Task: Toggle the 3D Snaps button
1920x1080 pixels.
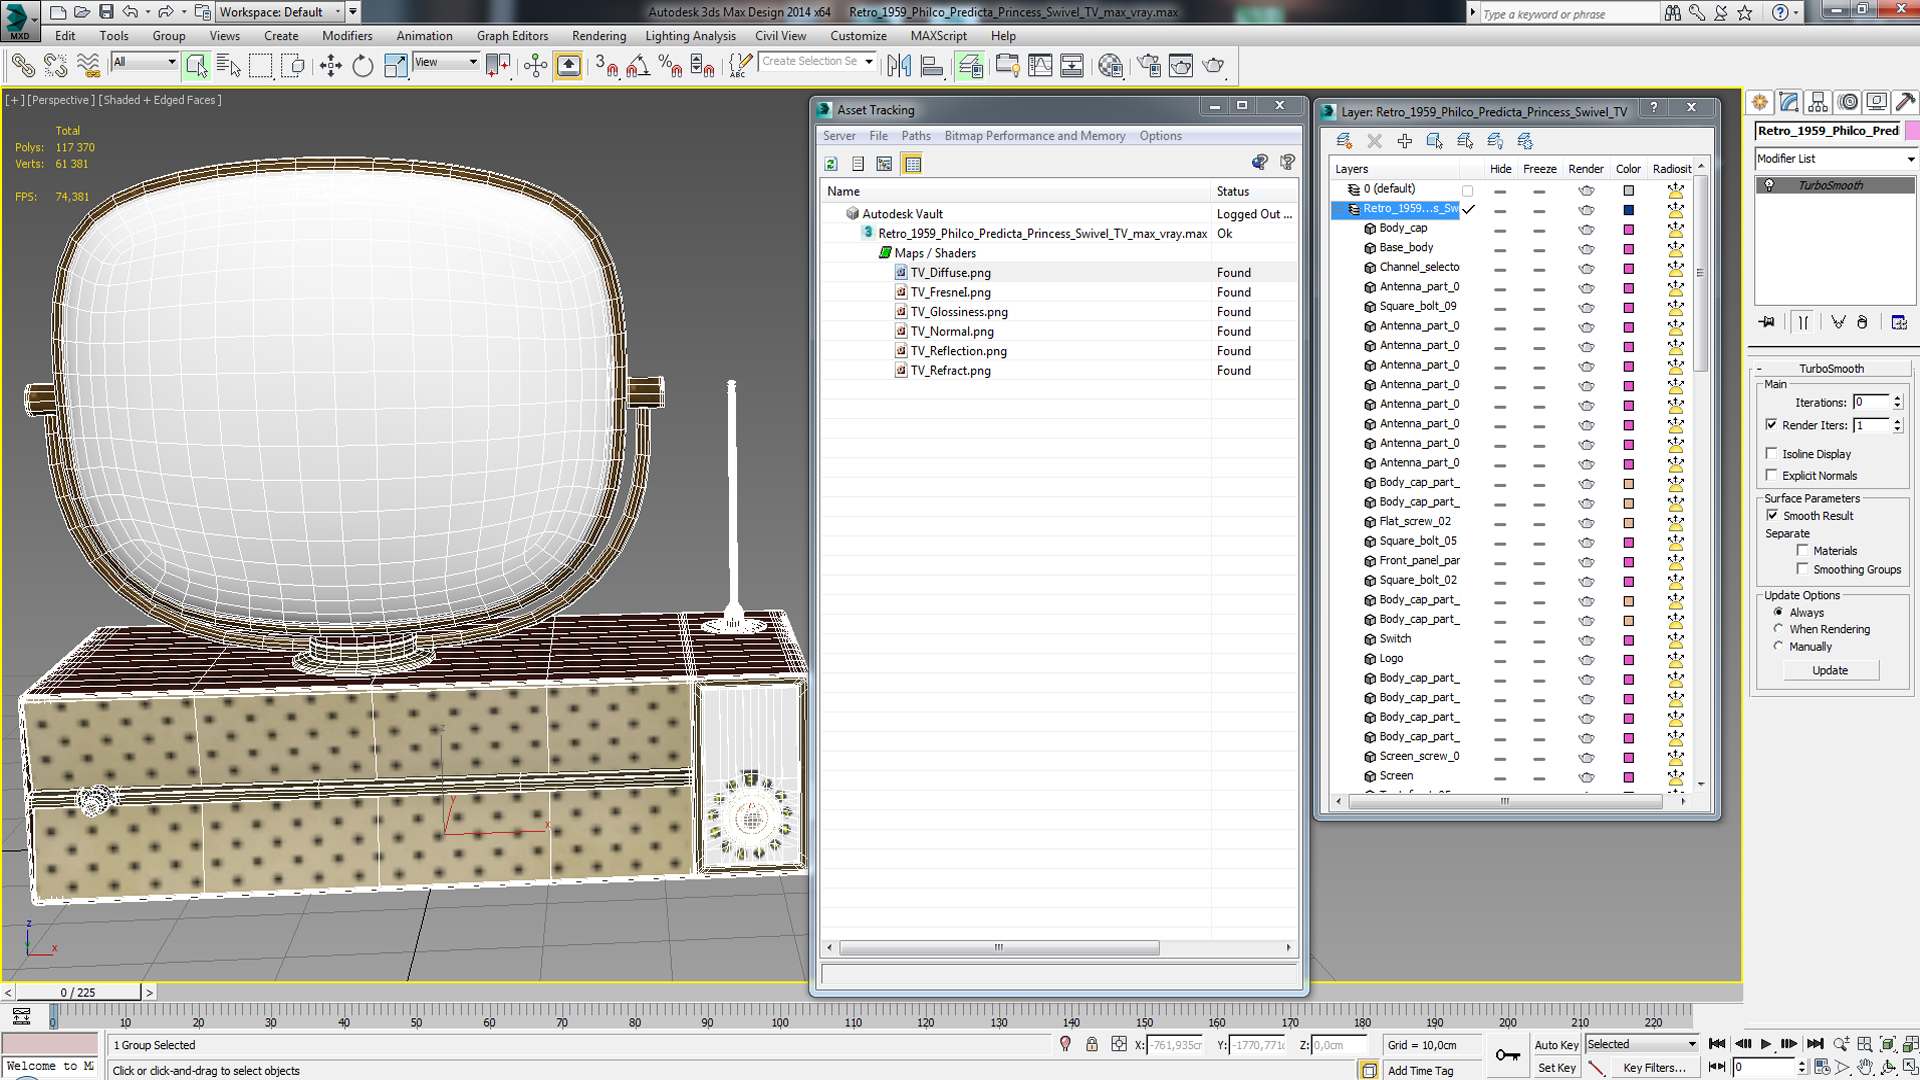Action: pos(606,66)
